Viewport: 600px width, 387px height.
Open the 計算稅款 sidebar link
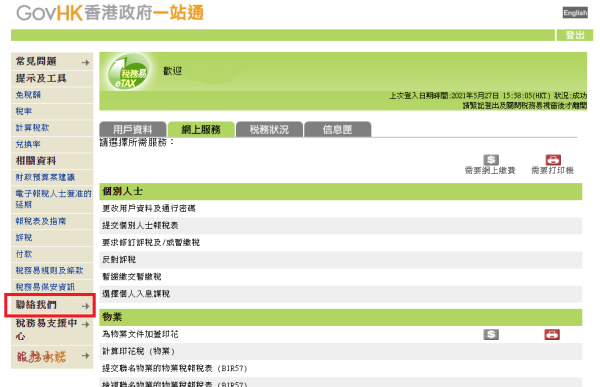(x=32, y=127)
